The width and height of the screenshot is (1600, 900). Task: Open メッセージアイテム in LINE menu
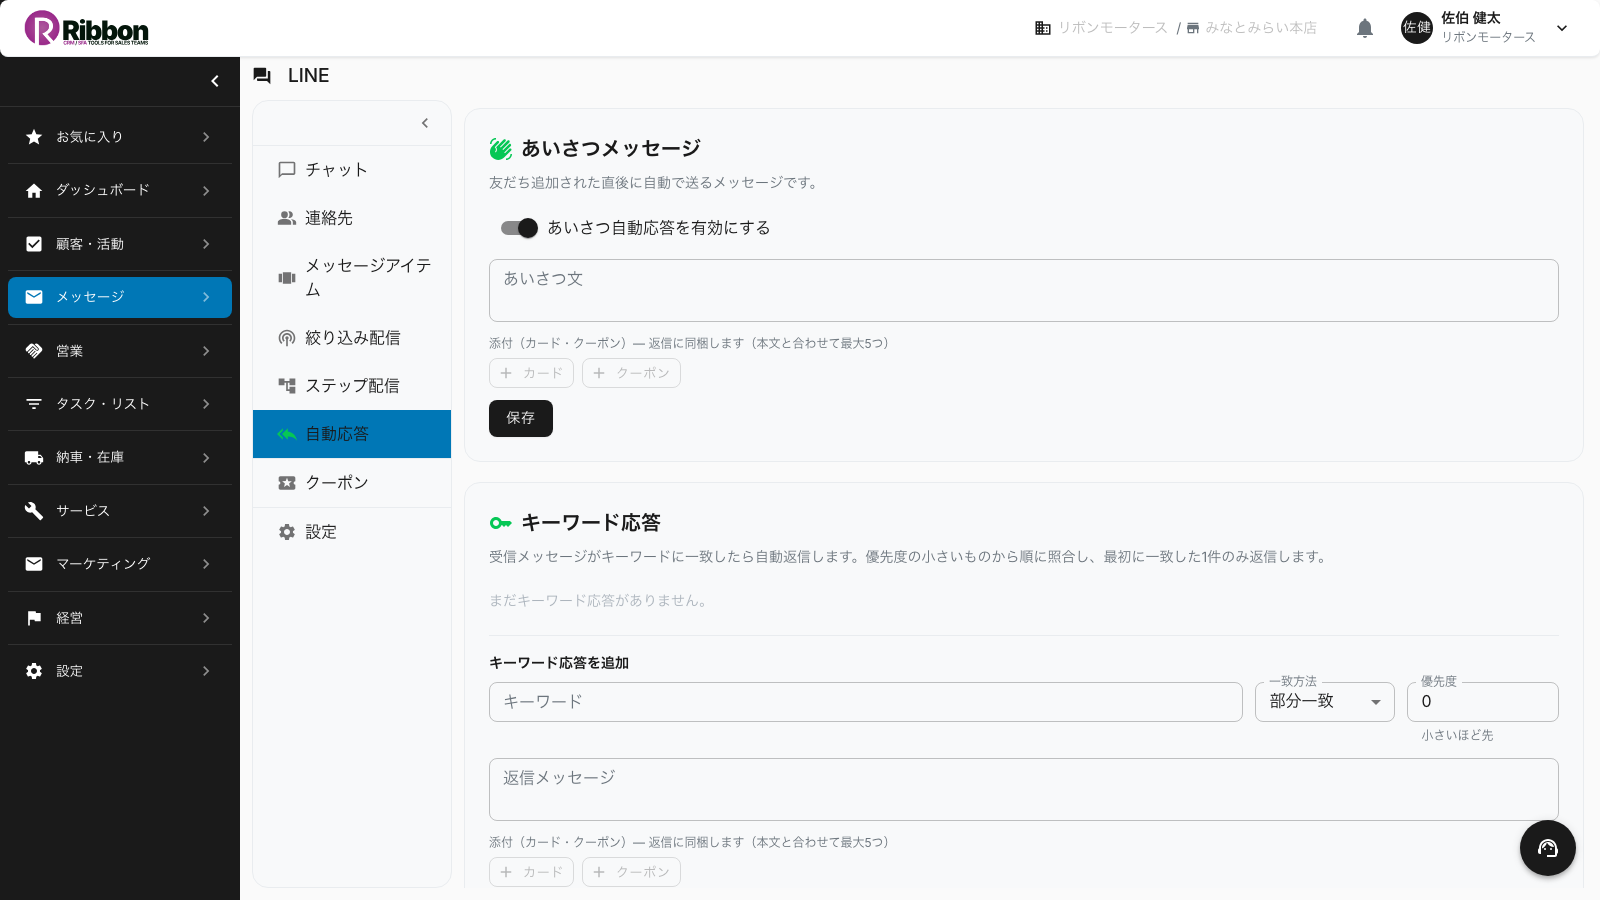352,277
